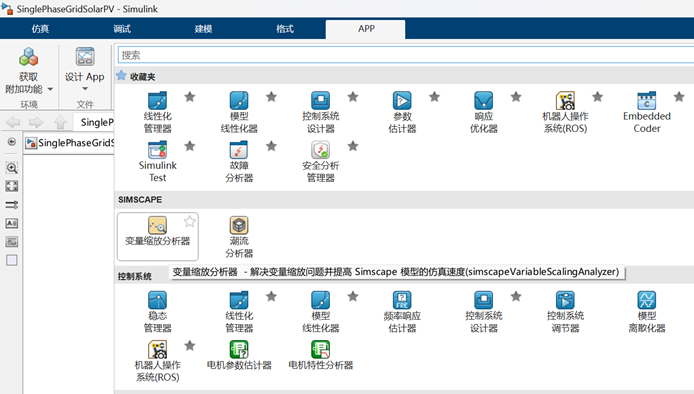Screen dimensions: 694x394
Task: Switch to the 建模 tab
Action: coord(203,29)
